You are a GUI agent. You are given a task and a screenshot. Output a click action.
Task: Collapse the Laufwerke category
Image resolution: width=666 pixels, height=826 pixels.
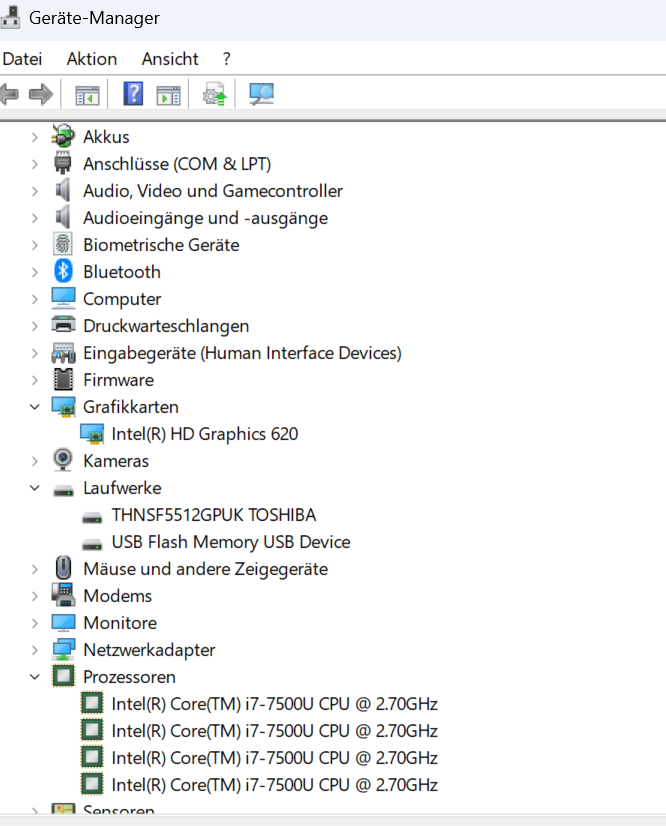(x=35, y=488)
